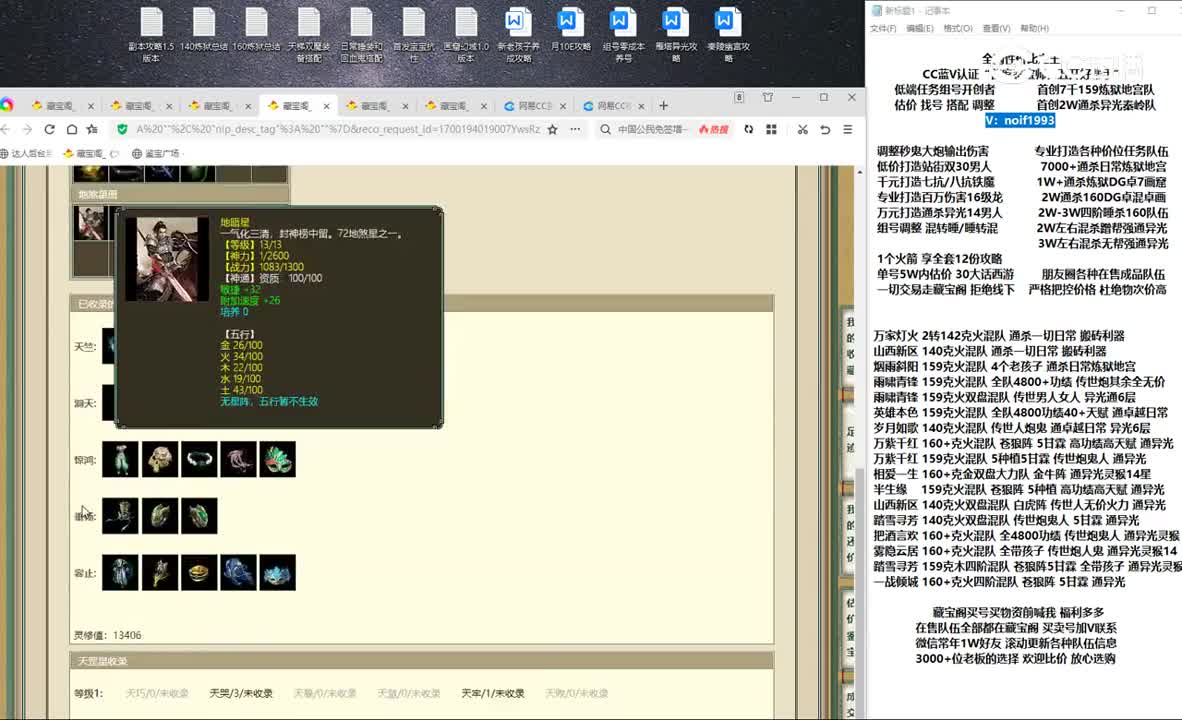
Task: Click 天牢/1/未收录 entry
Action: [492, 693]
